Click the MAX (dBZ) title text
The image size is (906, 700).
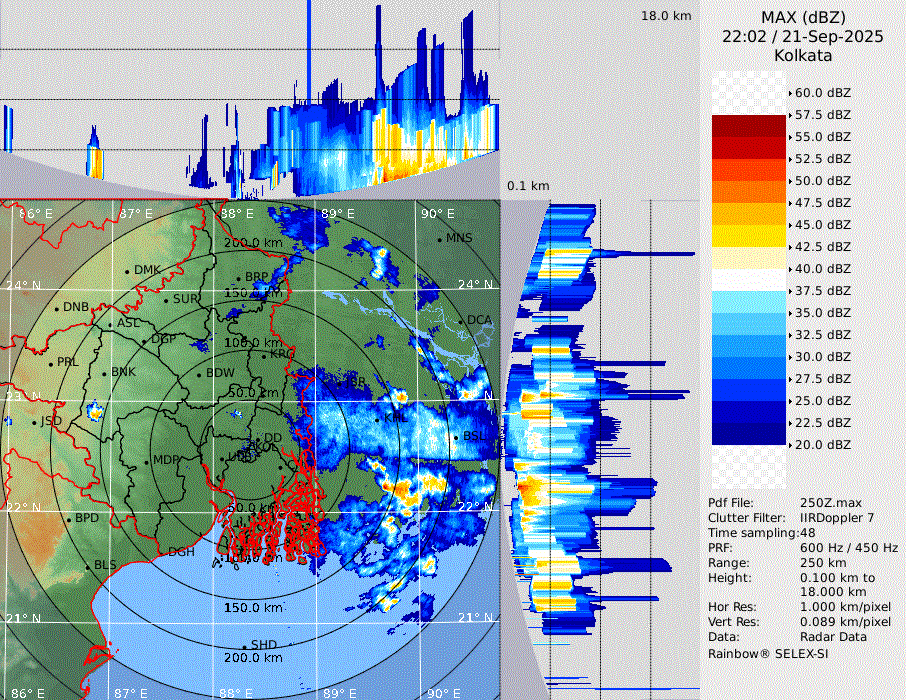[803, 17]
